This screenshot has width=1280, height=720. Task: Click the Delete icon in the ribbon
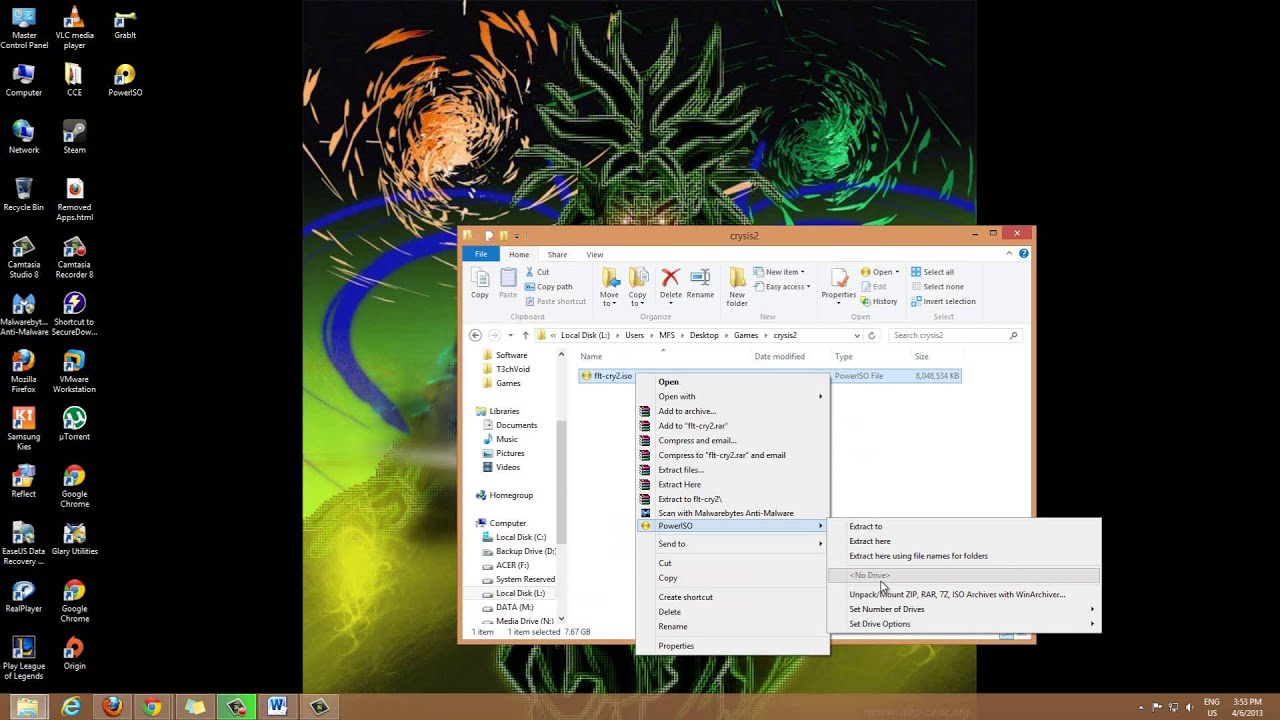click(671, 284)
